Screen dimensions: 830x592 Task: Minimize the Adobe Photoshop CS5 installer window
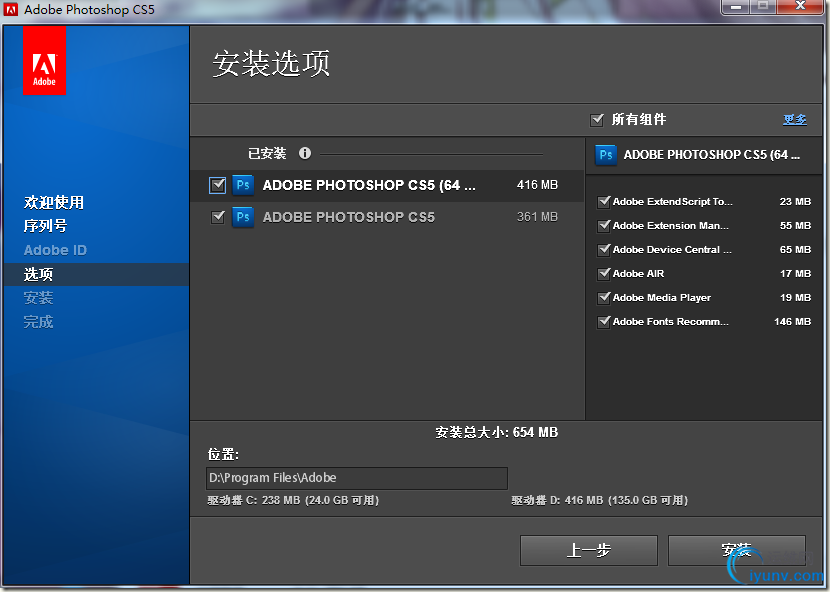coord(736,7)
